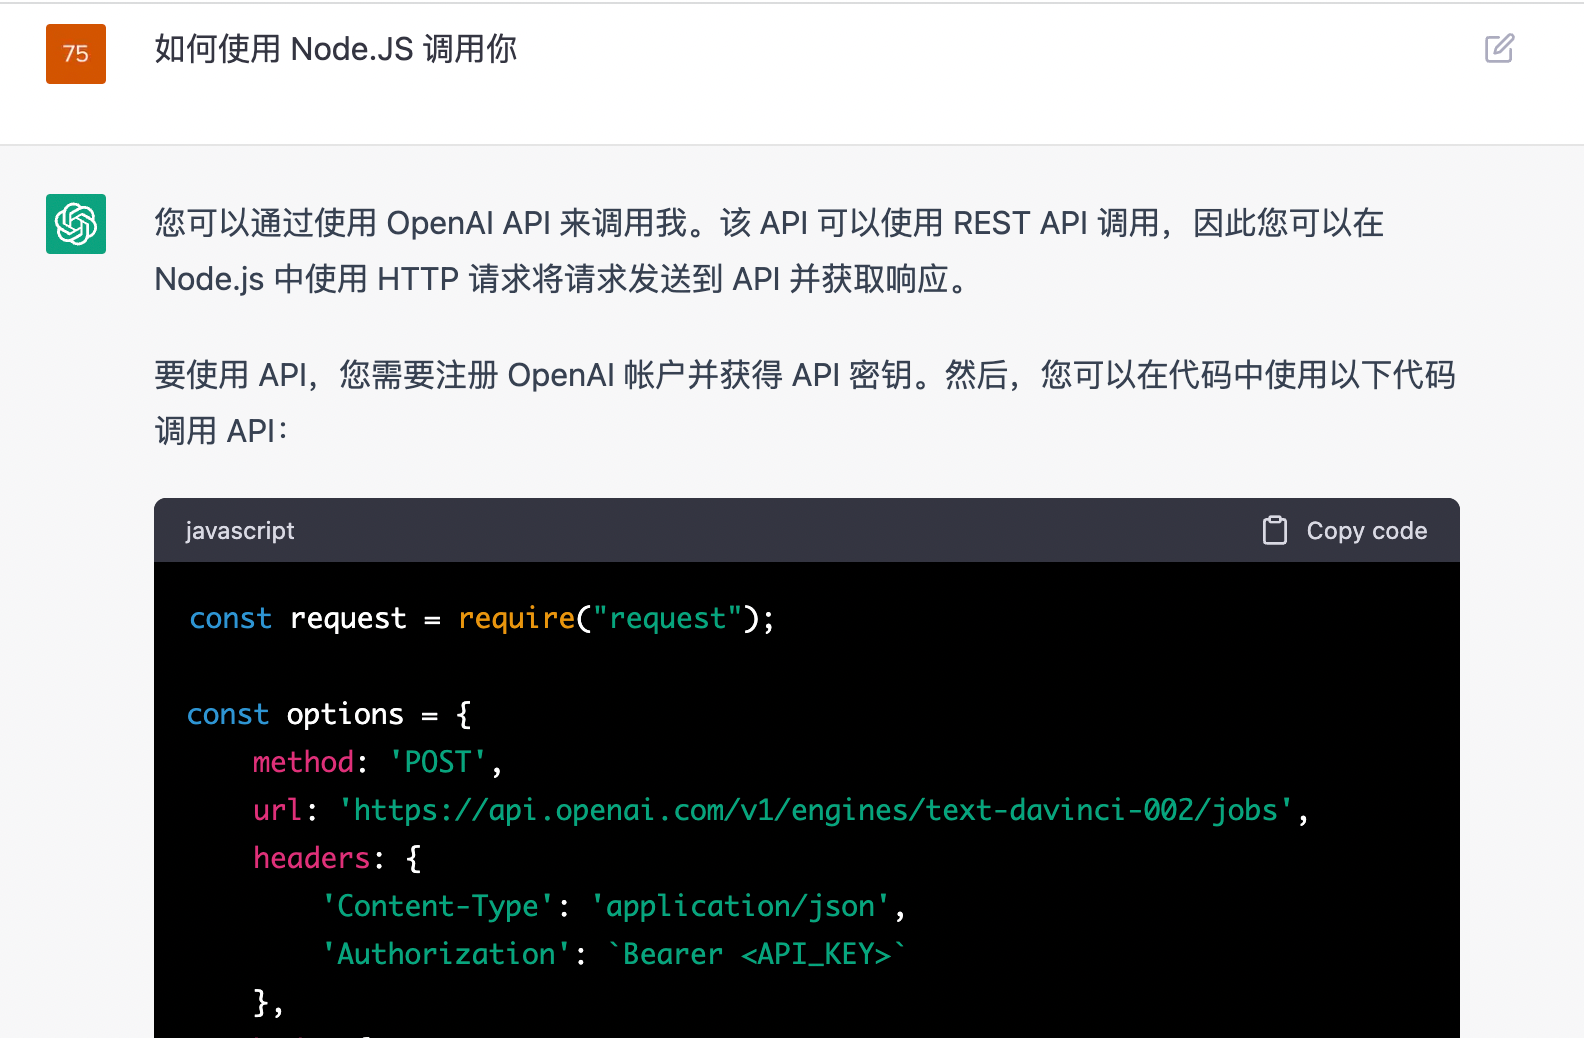
Task: Click the edit message pencil icon
Action: point(1499,48)
